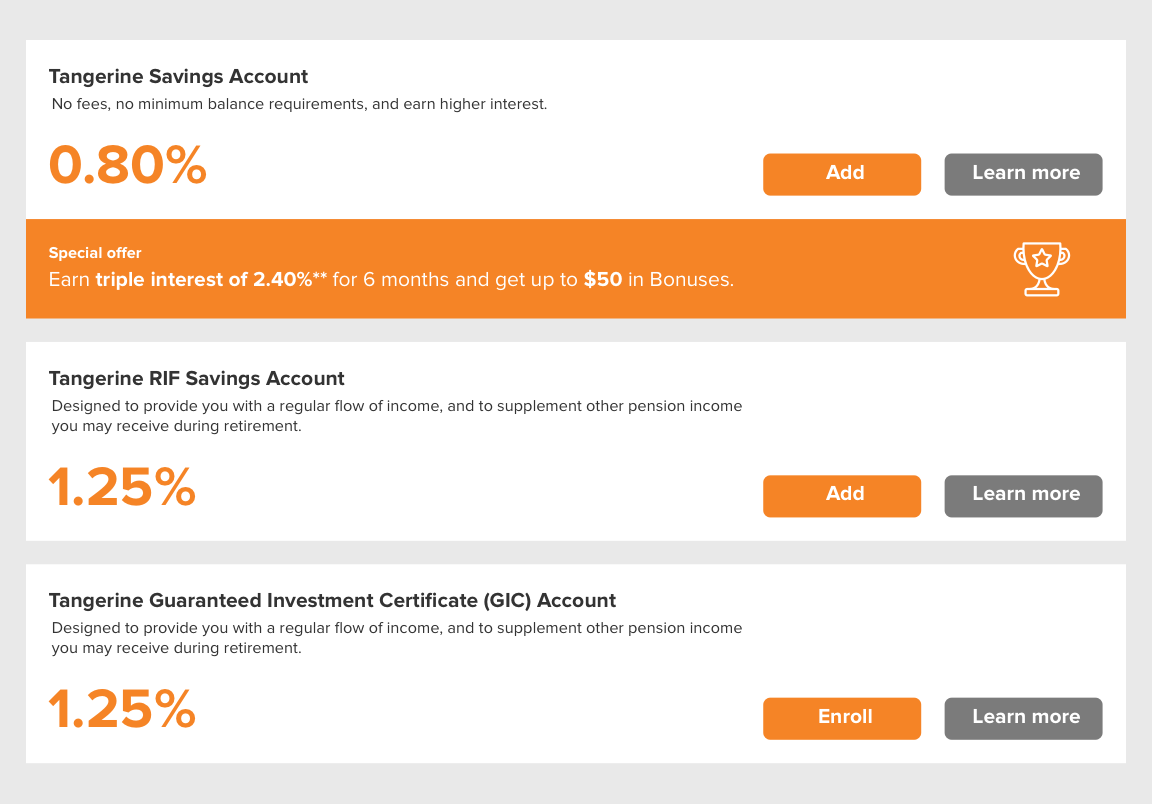Click the 0.80% savings interest rate

click(x=128, y=165)
